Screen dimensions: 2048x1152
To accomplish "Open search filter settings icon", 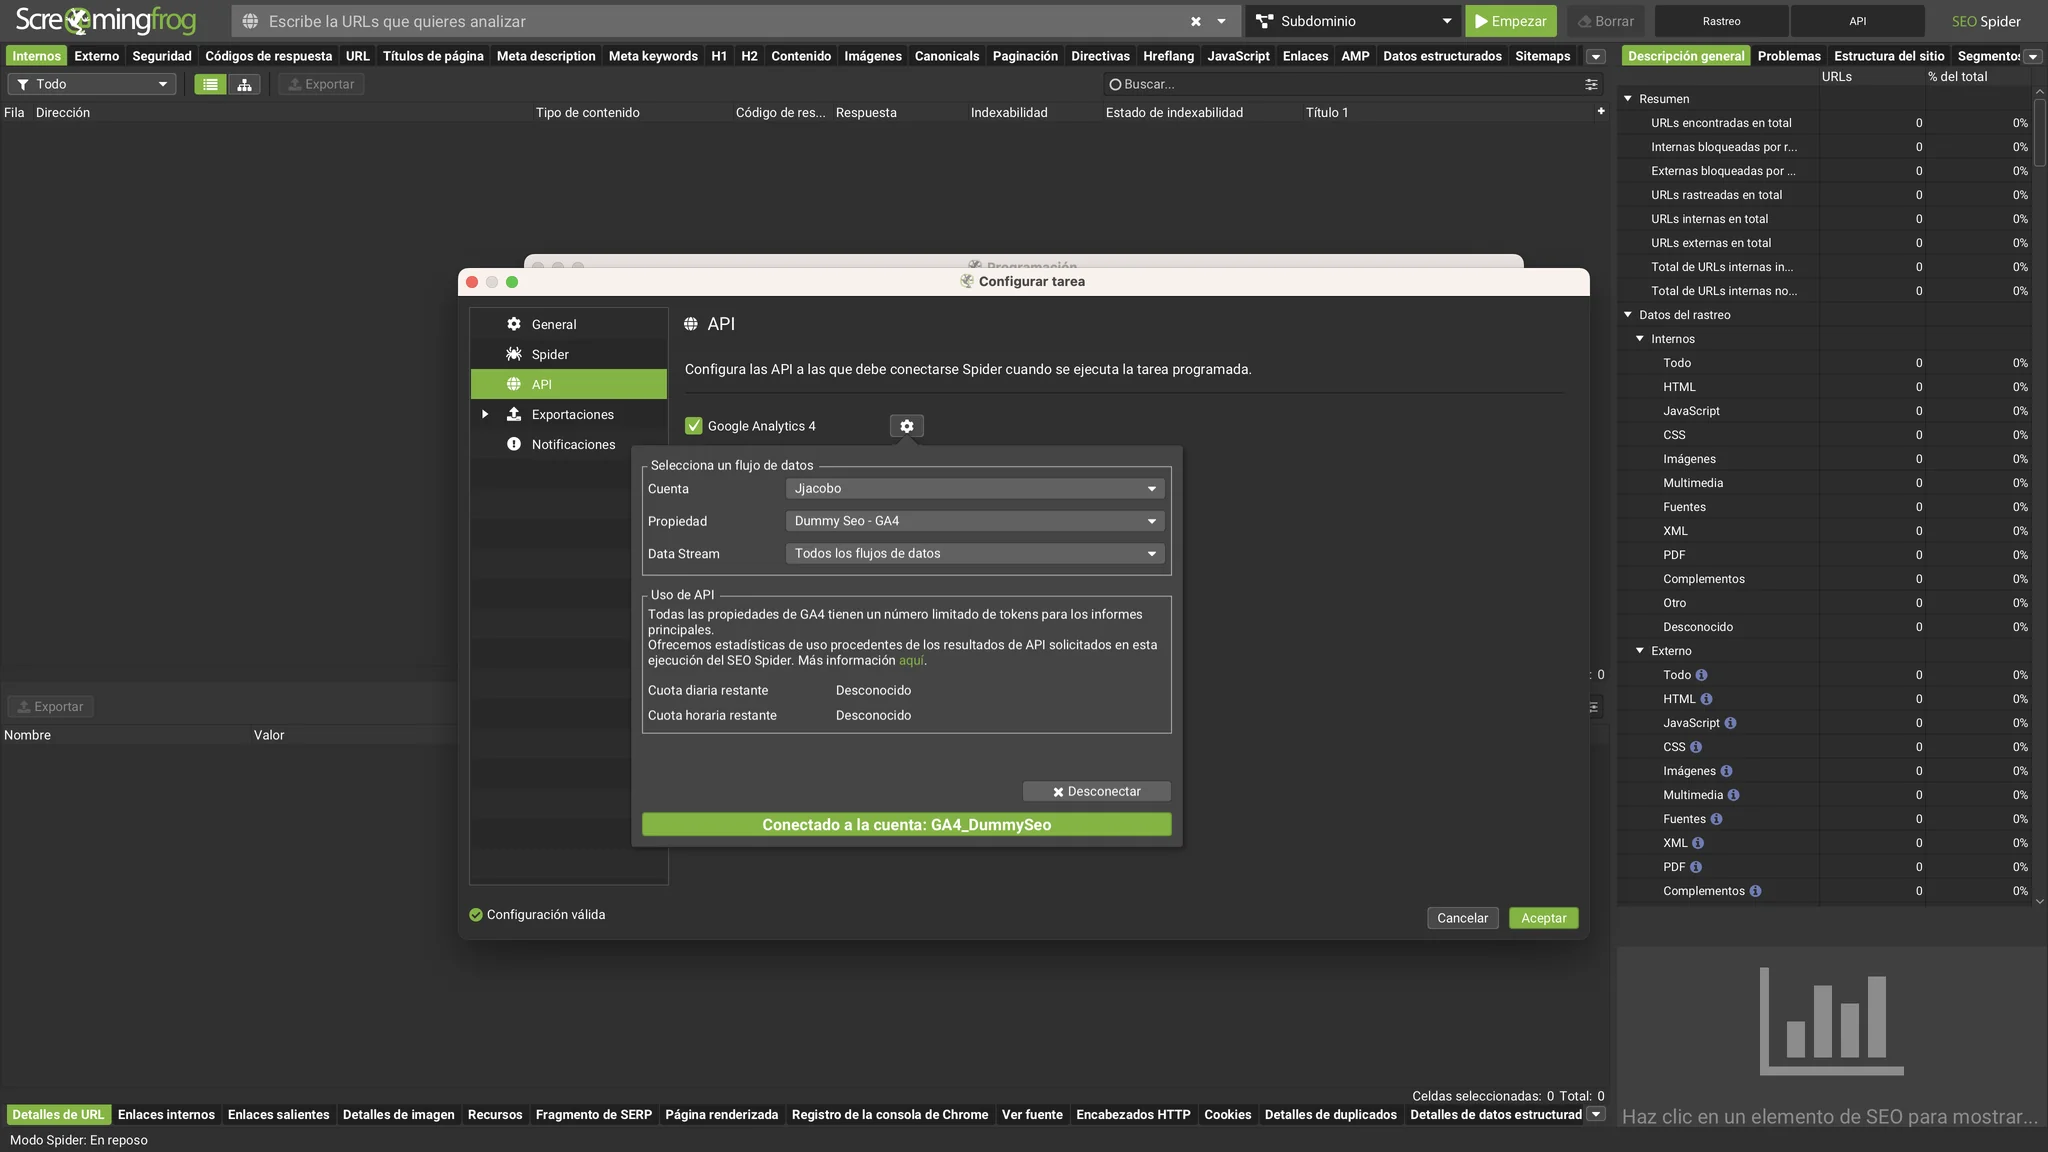I will coord(1591,84).
